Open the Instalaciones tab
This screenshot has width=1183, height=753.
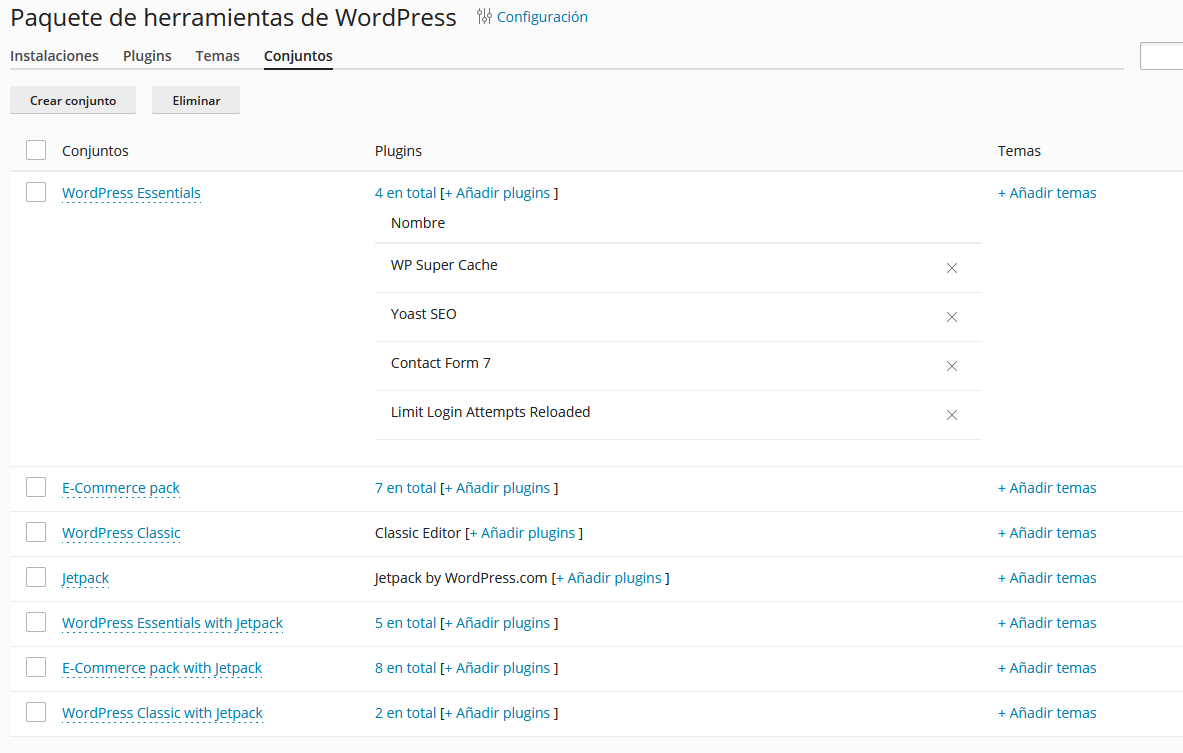tap(54, 56)
